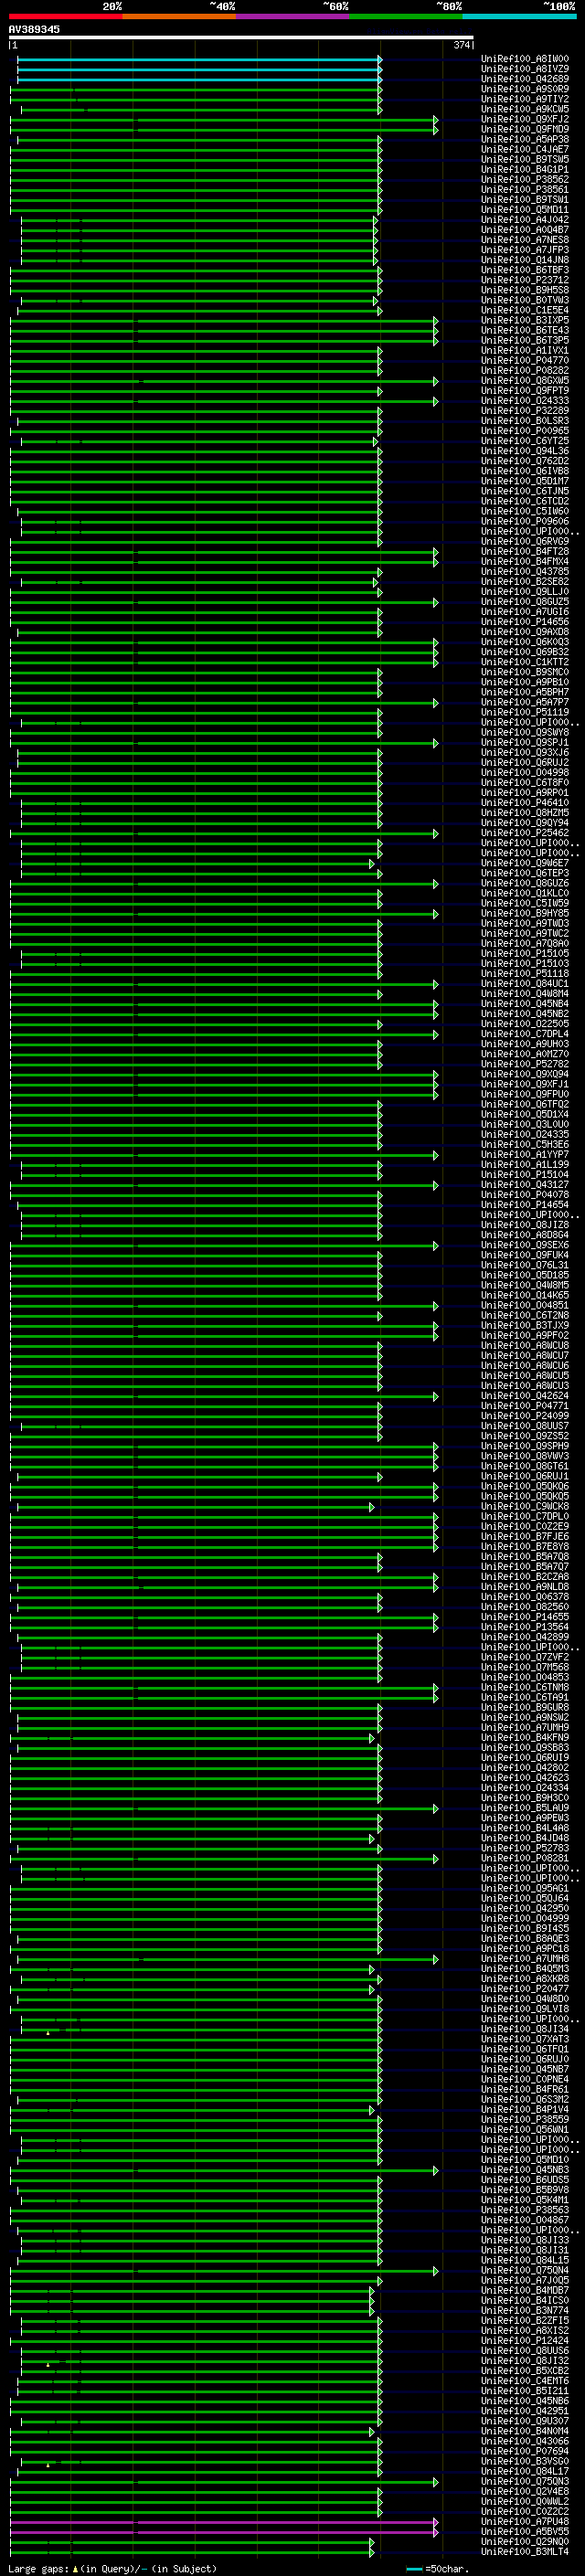Click the label UniRef100_Q75QN3
This screenshot has height=2576, width=585.
525,2481
